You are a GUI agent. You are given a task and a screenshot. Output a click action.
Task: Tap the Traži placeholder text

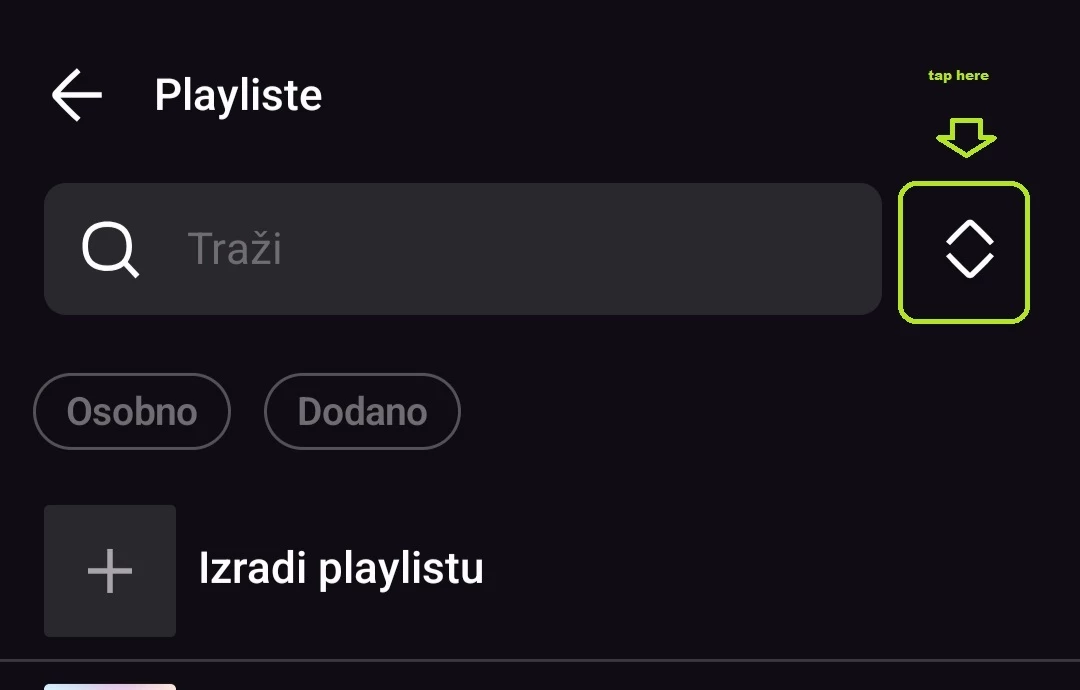[235, 249]
